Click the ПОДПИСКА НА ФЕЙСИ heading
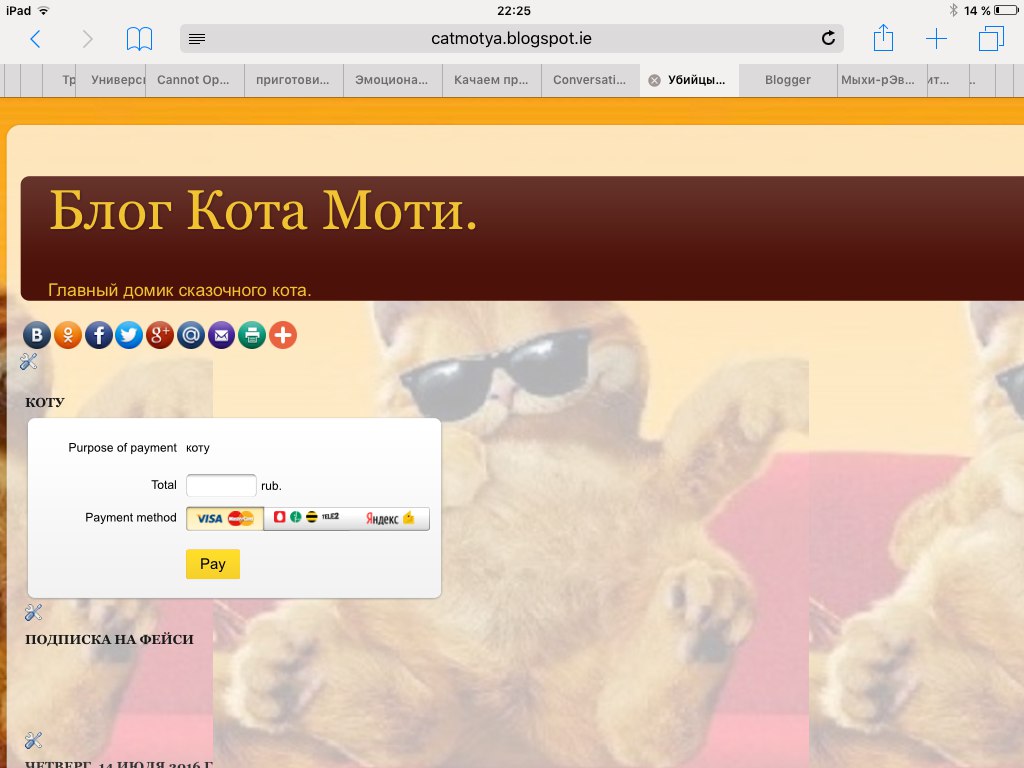 109,639
